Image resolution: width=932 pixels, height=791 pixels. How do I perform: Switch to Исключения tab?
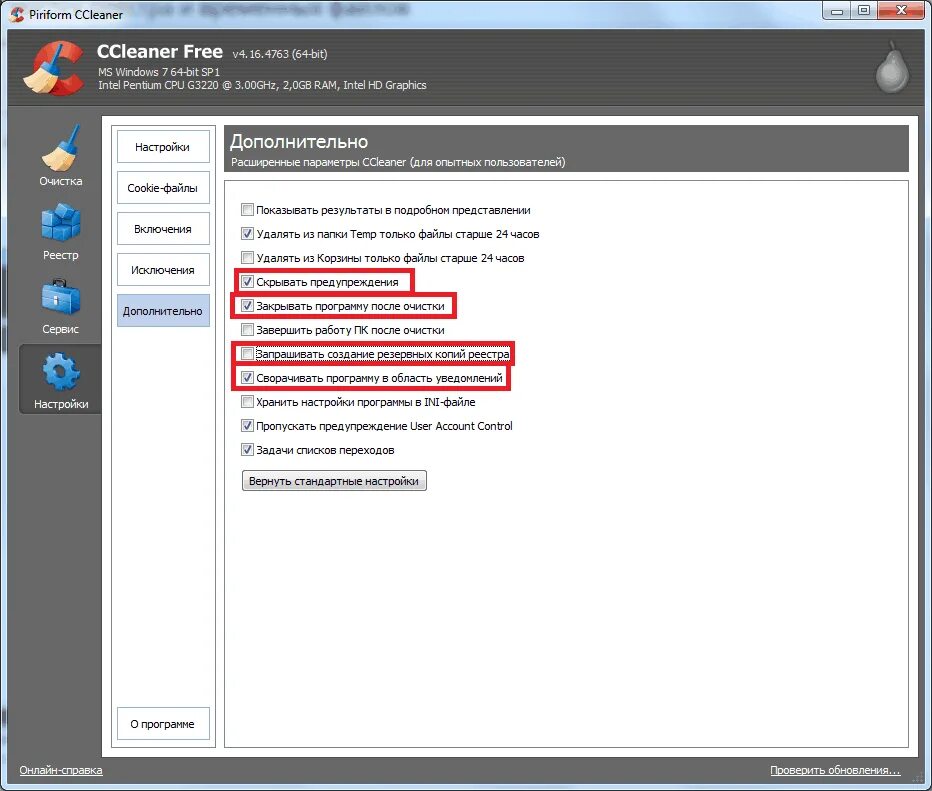(163, 270)
